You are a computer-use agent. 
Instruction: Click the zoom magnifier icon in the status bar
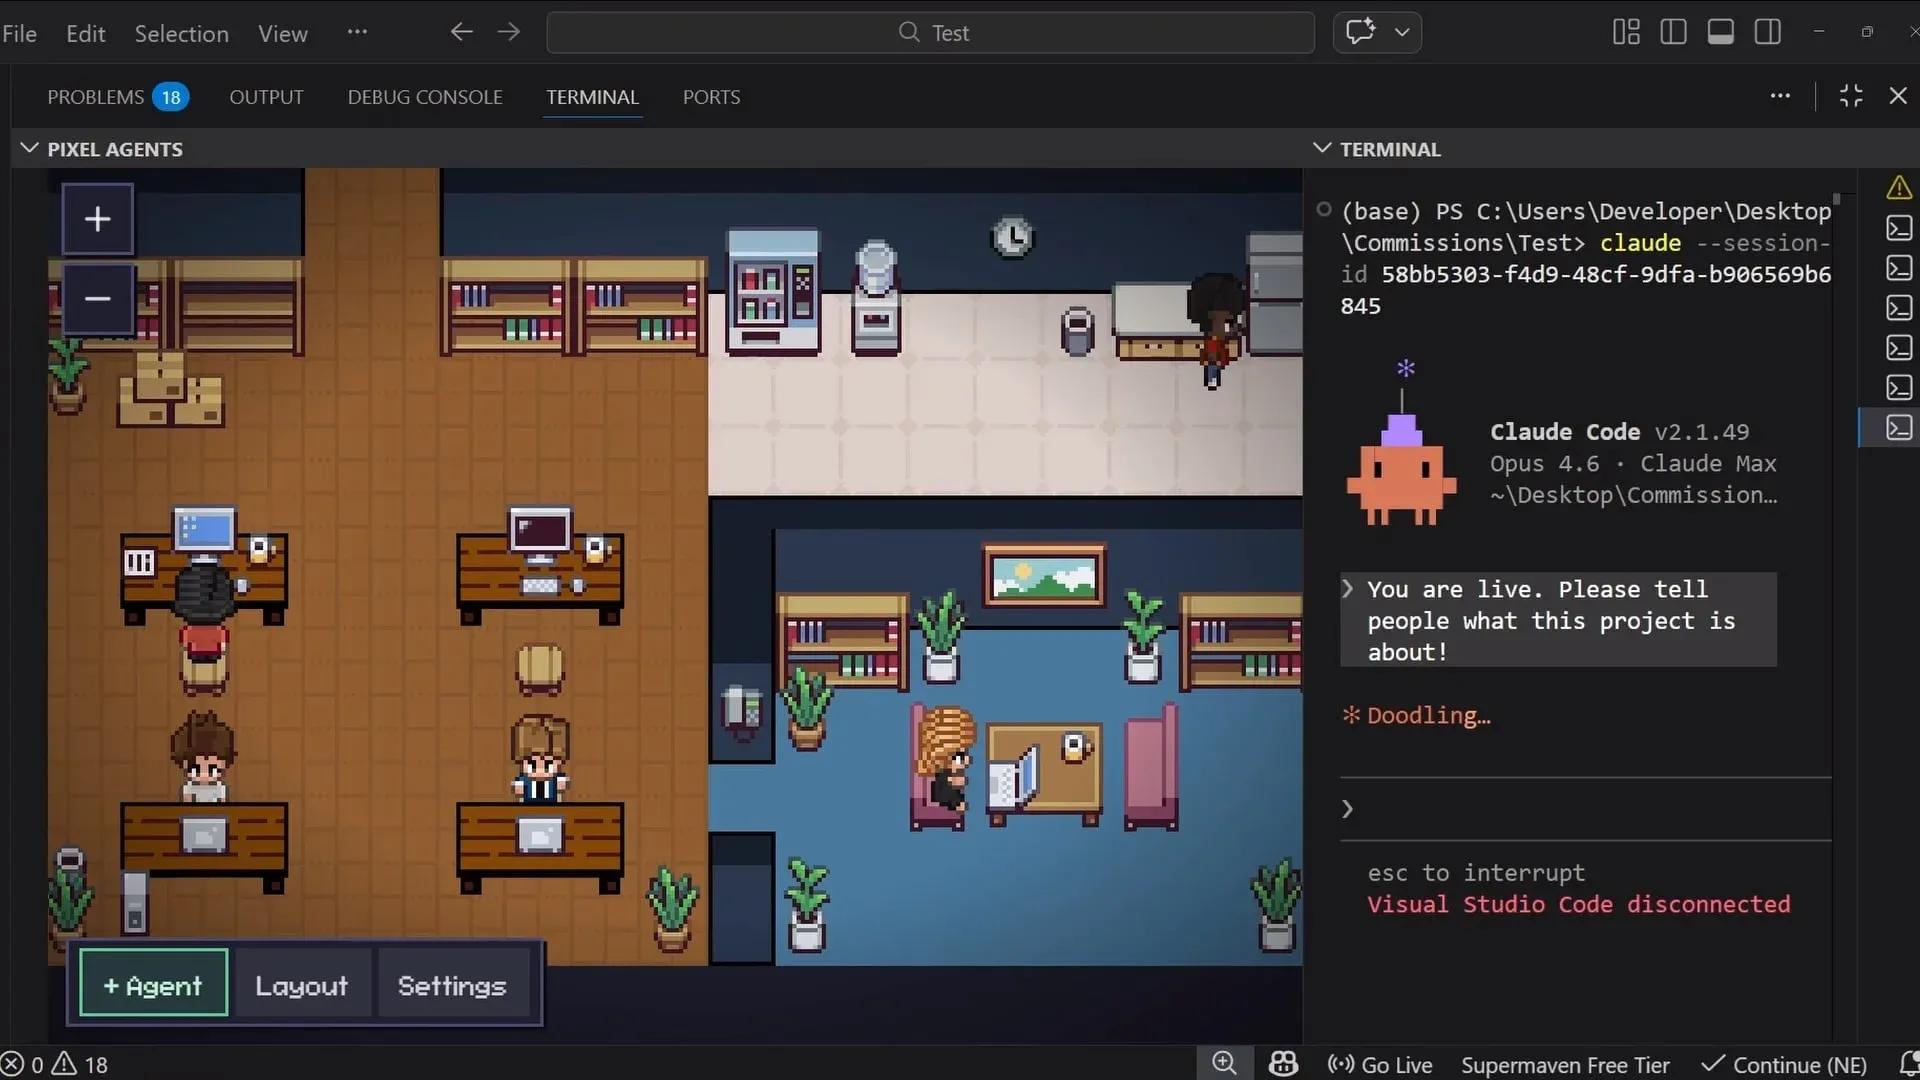(x=1225, y=1063)
